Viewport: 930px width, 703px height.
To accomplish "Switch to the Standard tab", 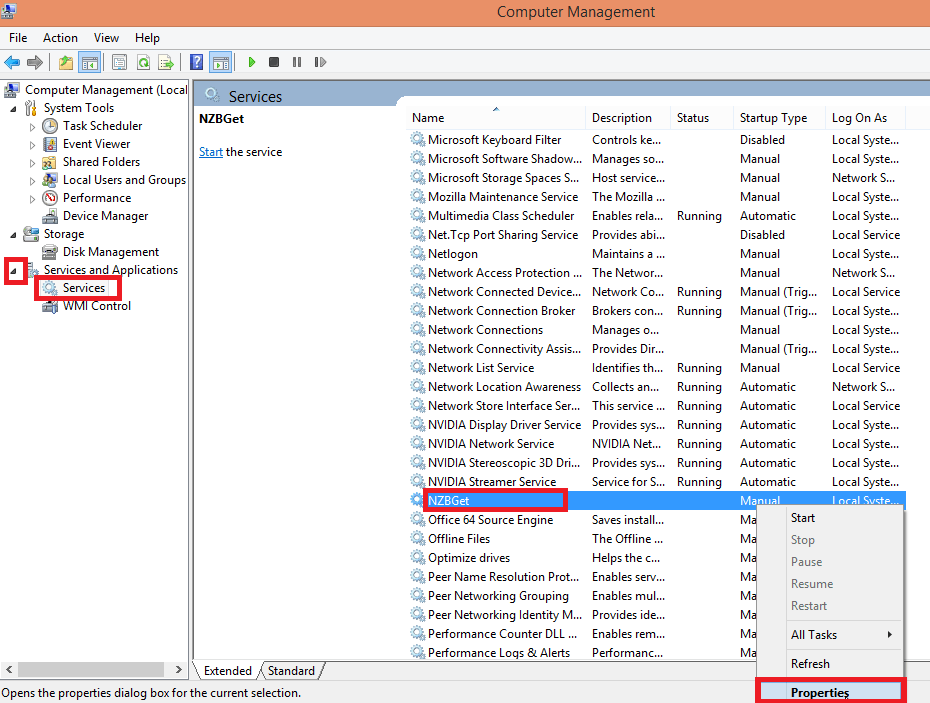I will click(x=291, y=671).
